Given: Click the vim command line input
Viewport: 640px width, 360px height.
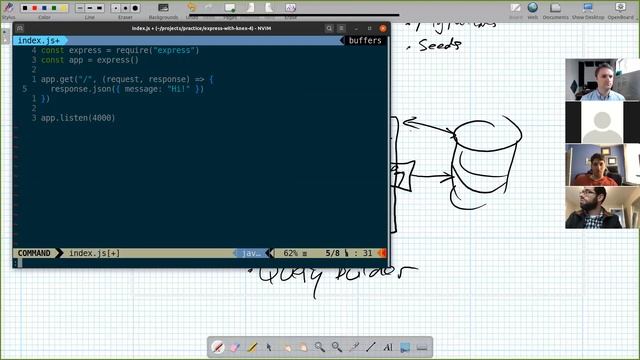Looking at the screenshot, I should pyautogui.click(x=200, y=263).
